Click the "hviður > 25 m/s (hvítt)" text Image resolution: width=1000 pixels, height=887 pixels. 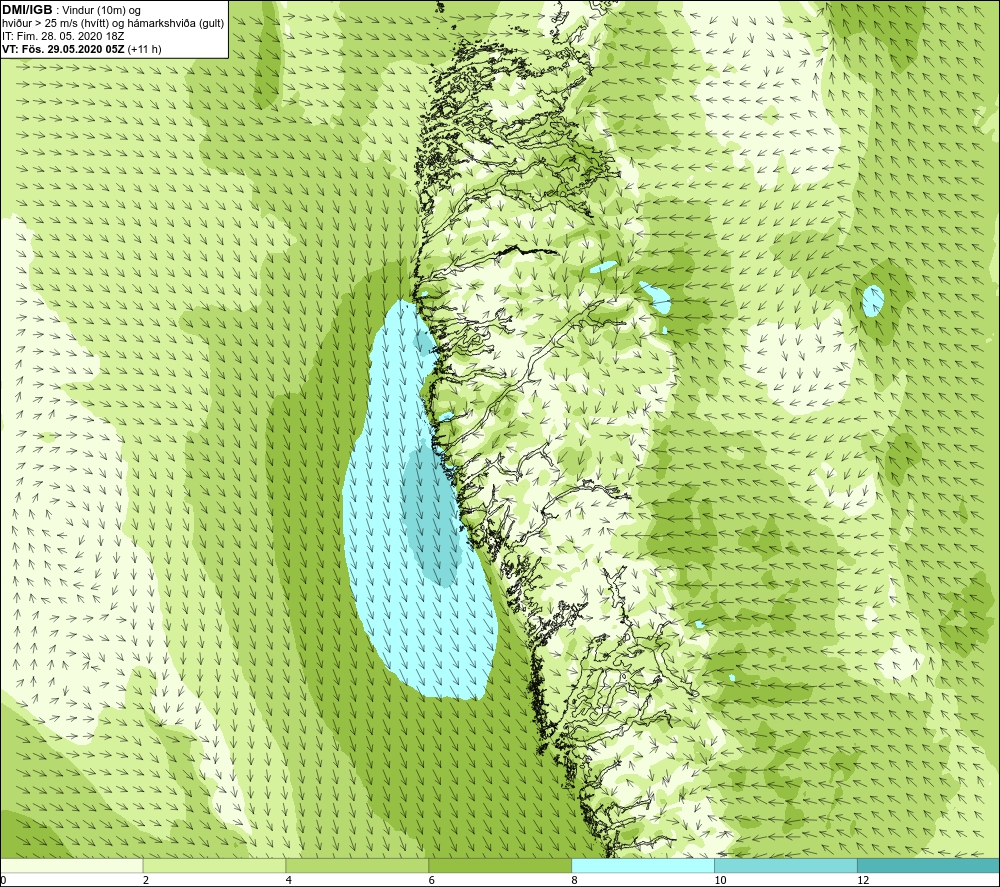click(x=54, y=24)
